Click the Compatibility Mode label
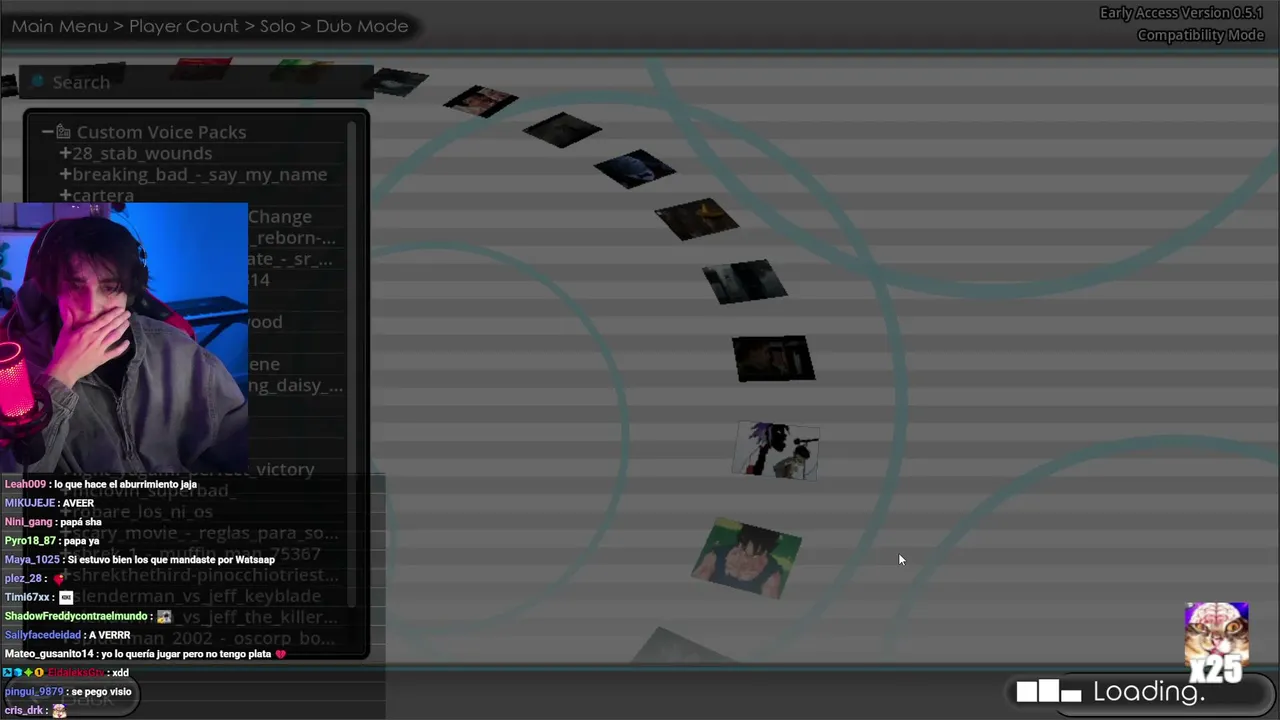Image resolution: width=1280 pixels, height=720 pixels. coord(1200,35)
